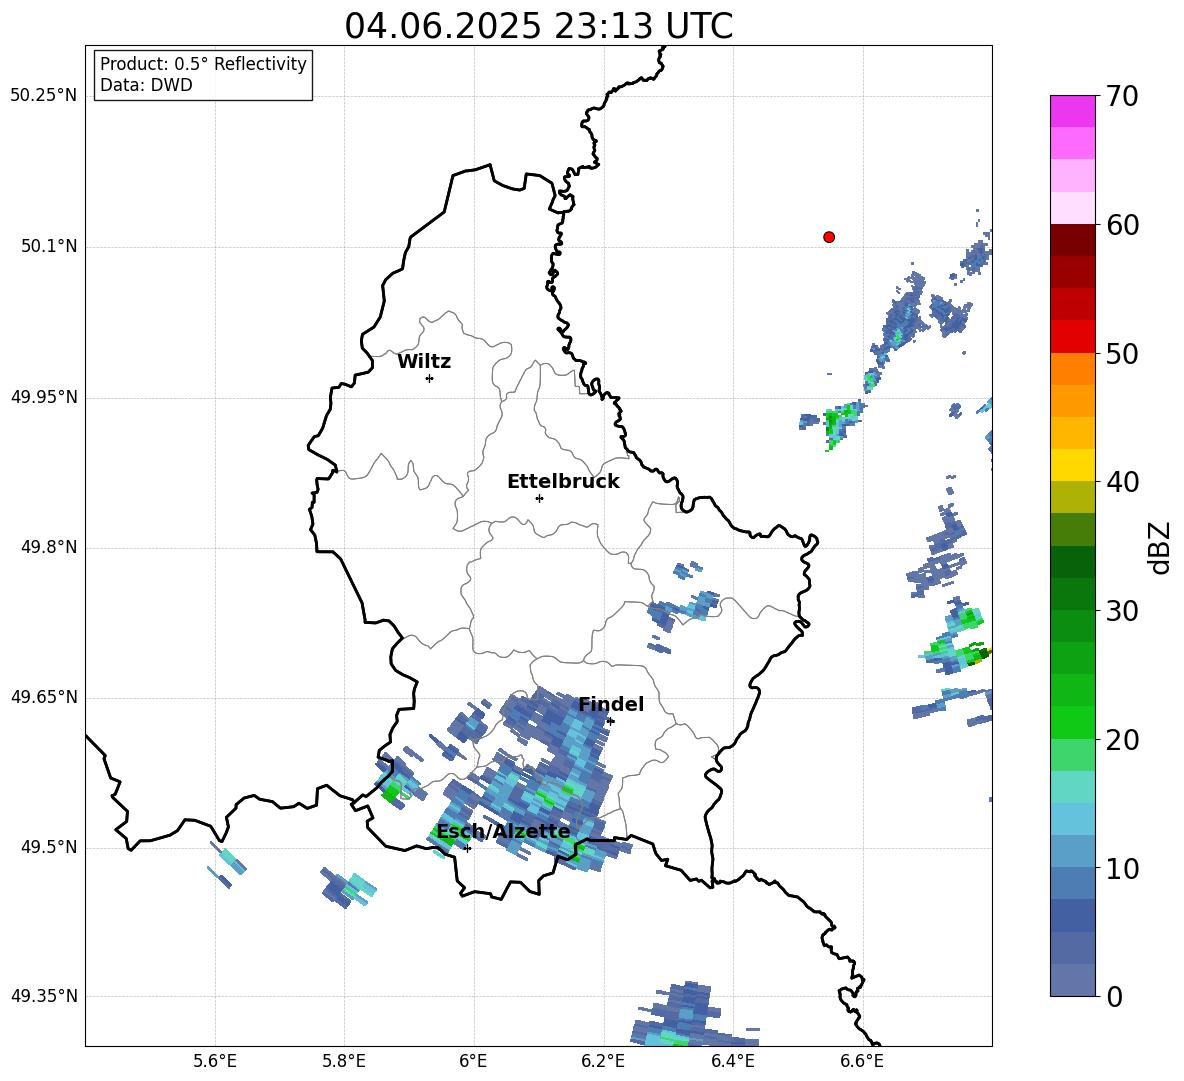Viewport: 1184px width, 1081px height.
Task: Click the Esch/Alzette city label
Action: click(x=503, y=831)
